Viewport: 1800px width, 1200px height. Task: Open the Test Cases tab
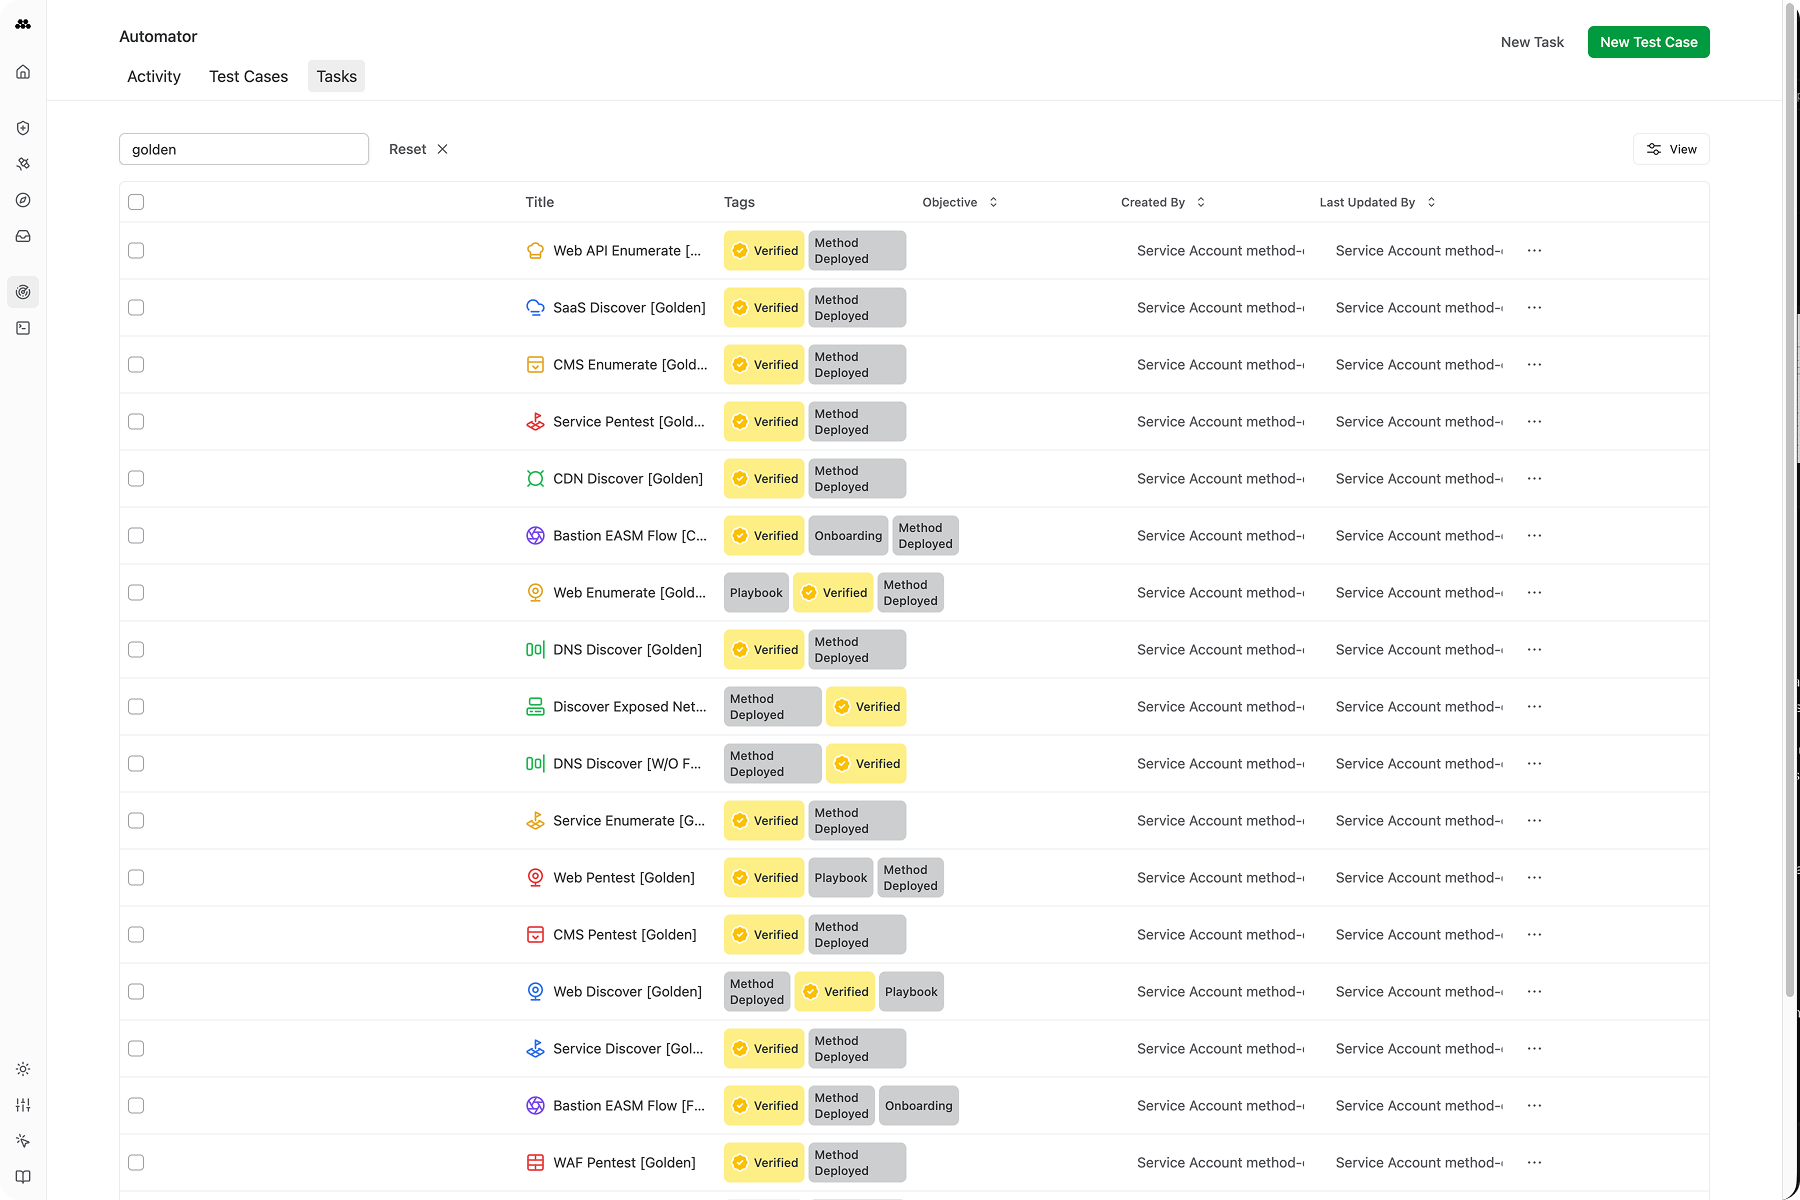point(248,77)
